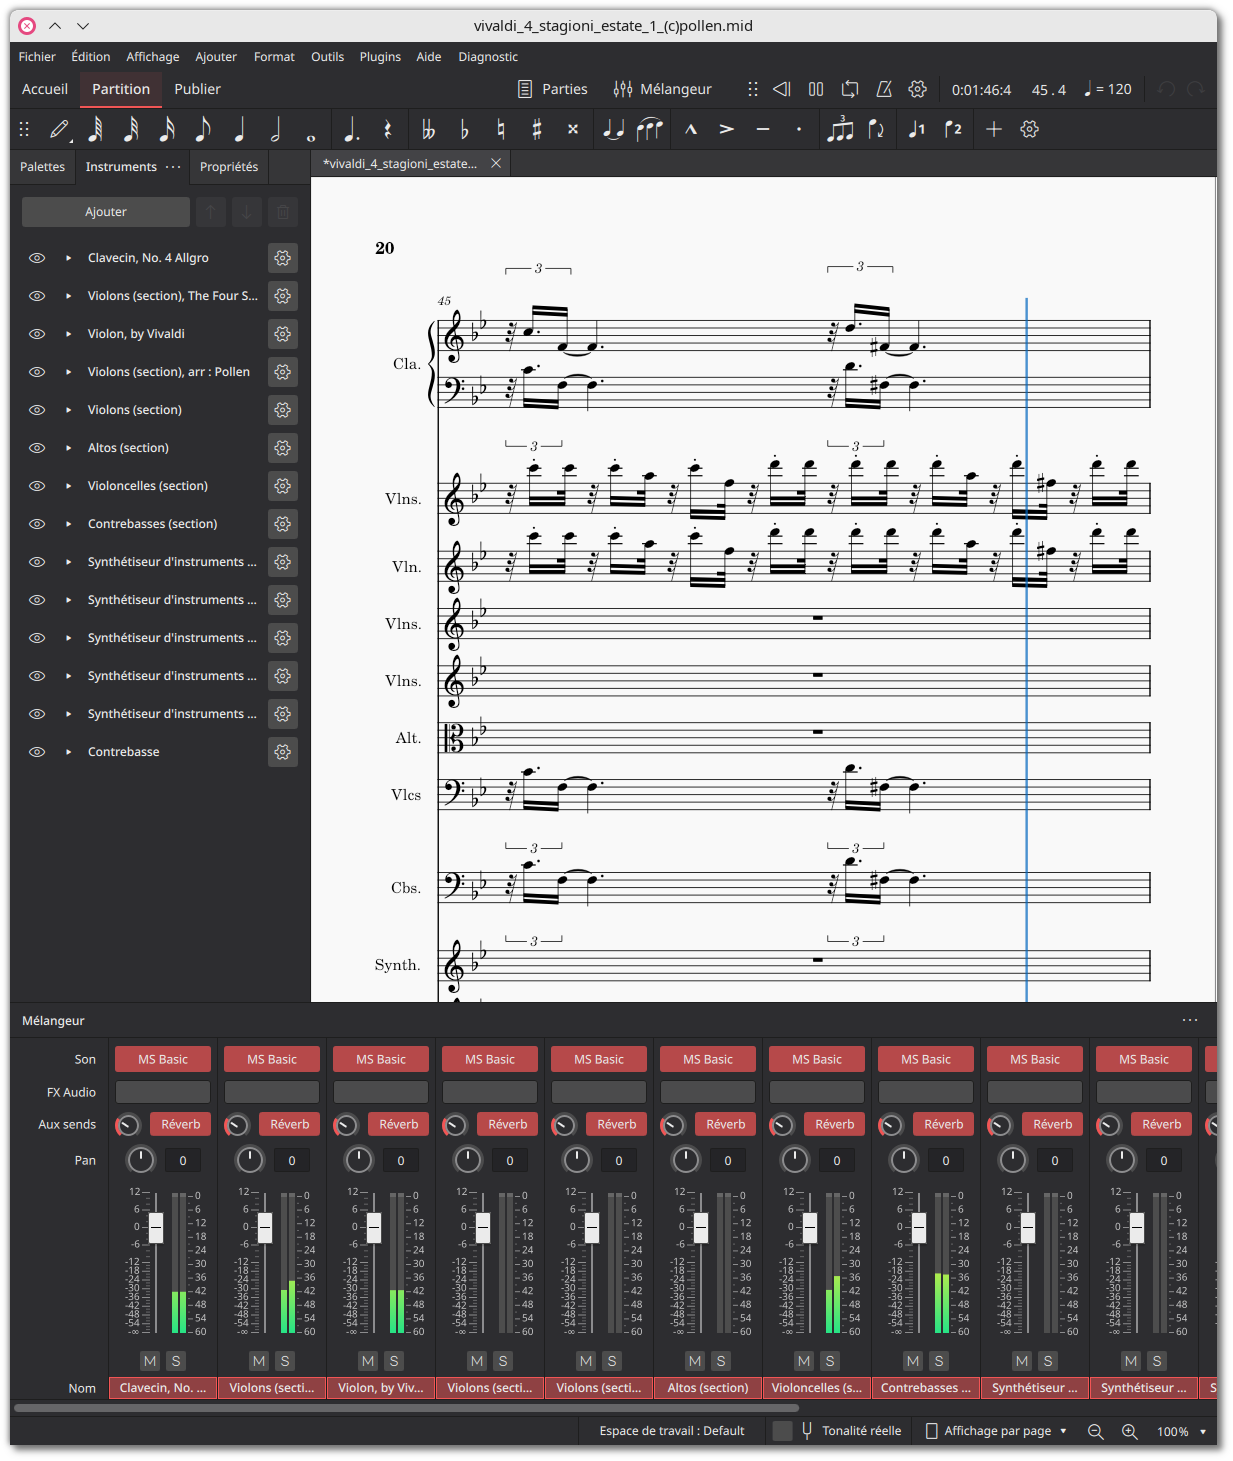Switch to voice 1
Image resolution: width=1233 pixels, height=1461 pixels.
(916, 129)
